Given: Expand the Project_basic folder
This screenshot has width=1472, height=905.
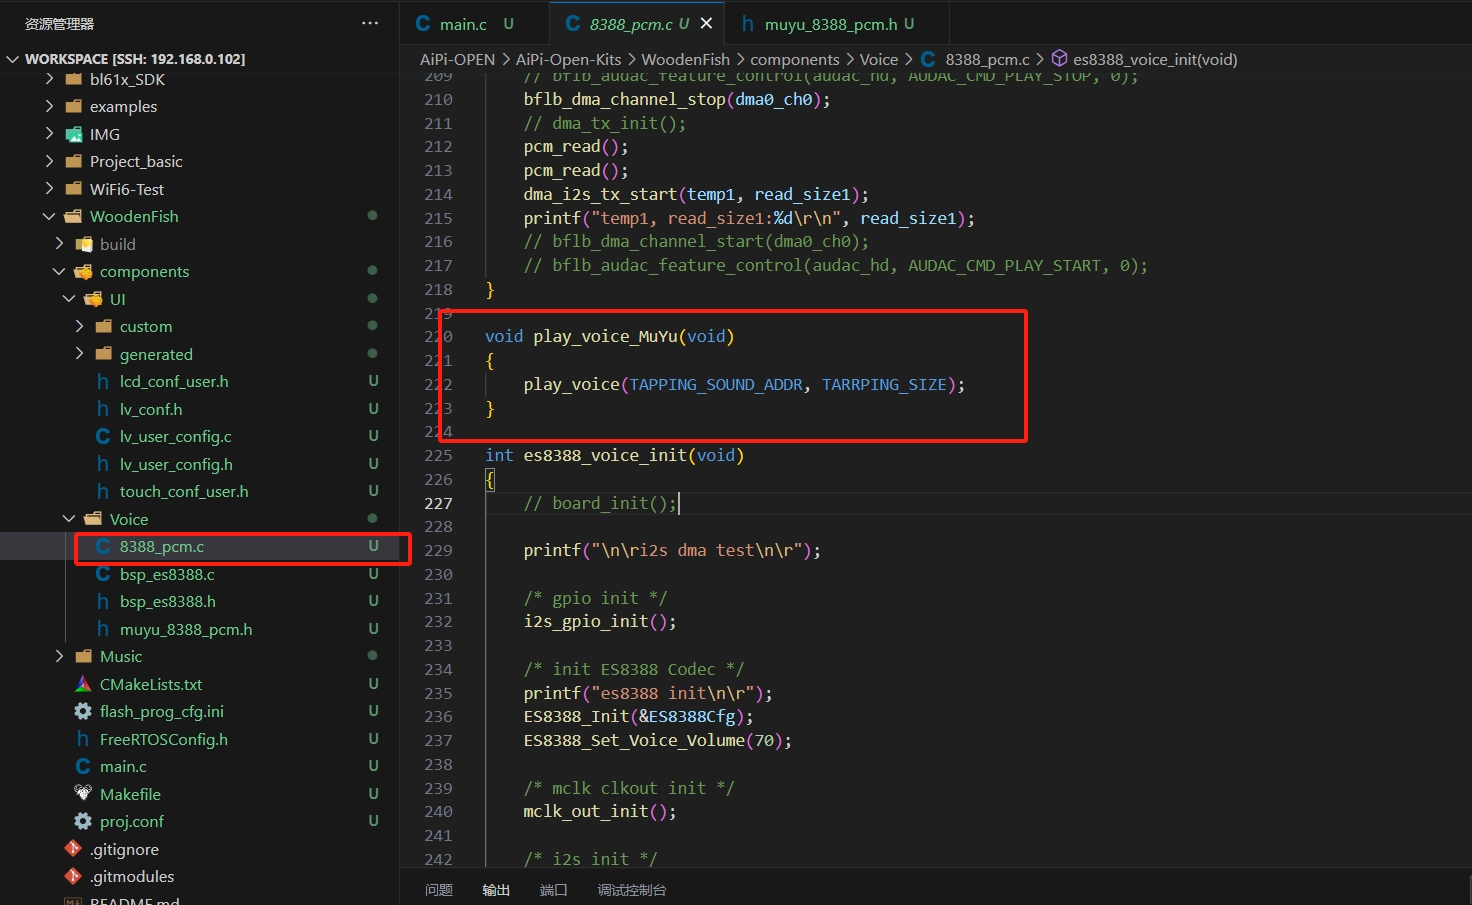Looking at the screenshot, I should pyautogui.click(x=49, y=161).
